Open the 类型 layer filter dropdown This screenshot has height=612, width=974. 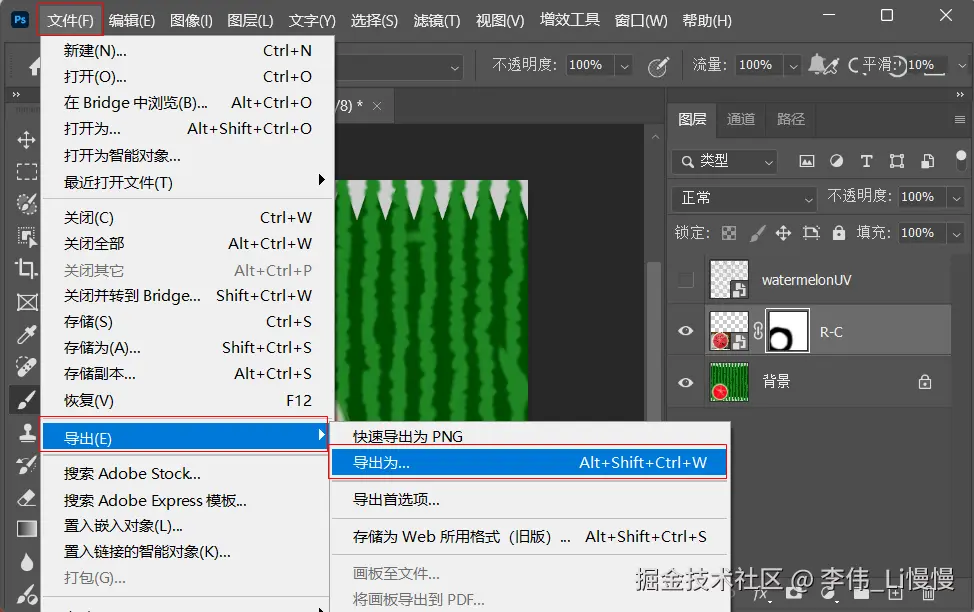click(724, 162)
